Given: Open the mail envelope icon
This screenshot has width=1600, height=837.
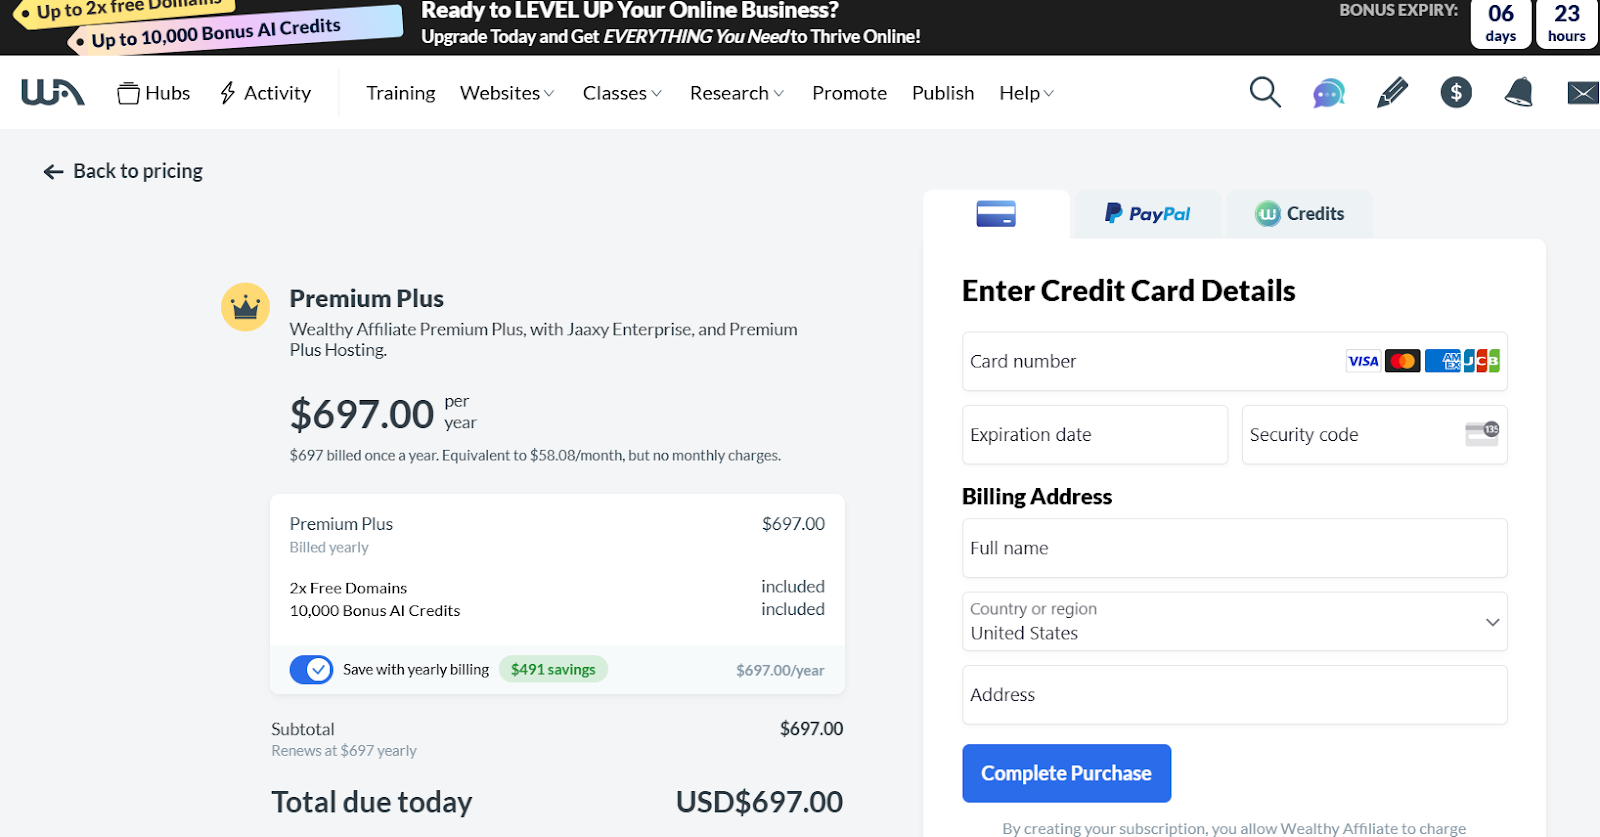Looking at the screenshot, I should coord(1582,93).
